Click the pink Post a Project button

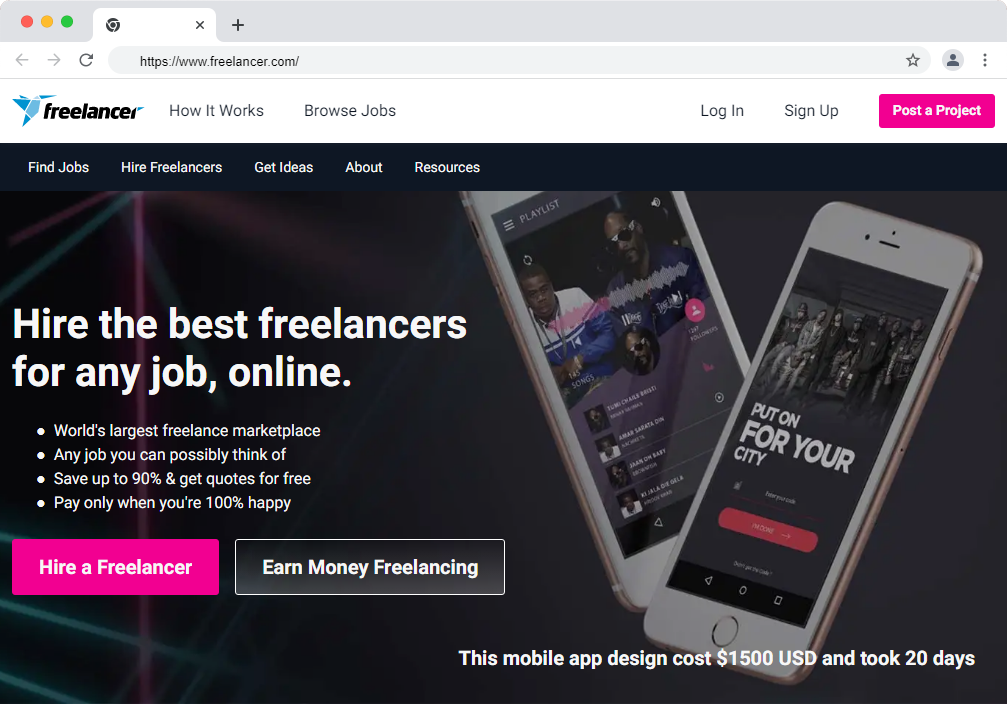(x=936, y=110)
